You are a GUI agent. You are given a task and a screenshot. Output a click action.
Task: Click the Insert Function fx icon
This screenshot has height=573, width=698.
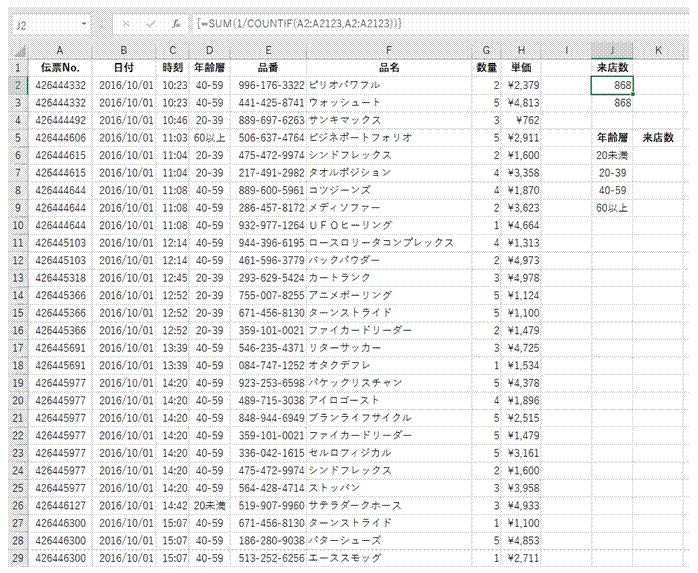point(176,22)
